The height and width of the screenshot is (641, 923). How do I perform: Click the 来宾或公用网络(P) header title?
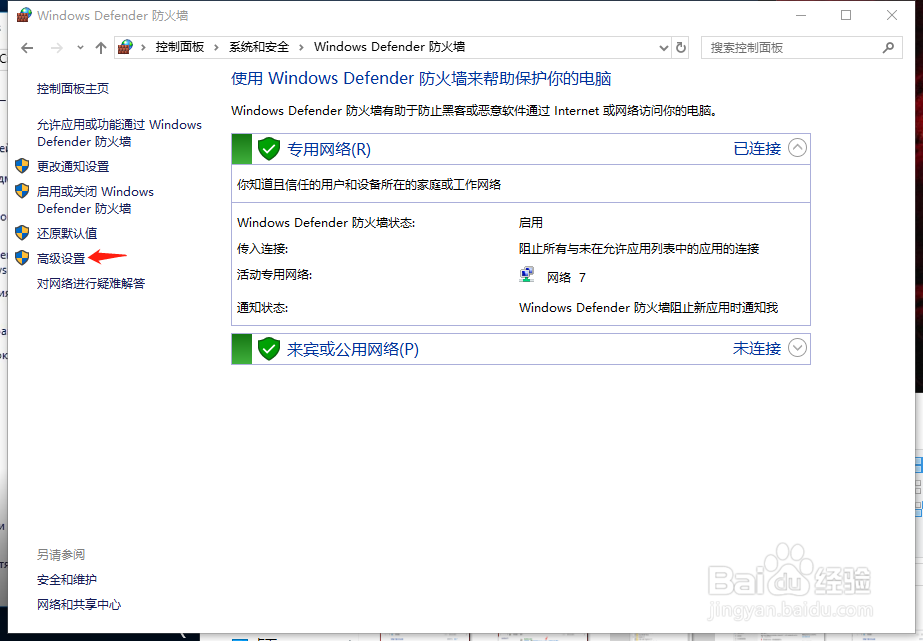(353, 350)
